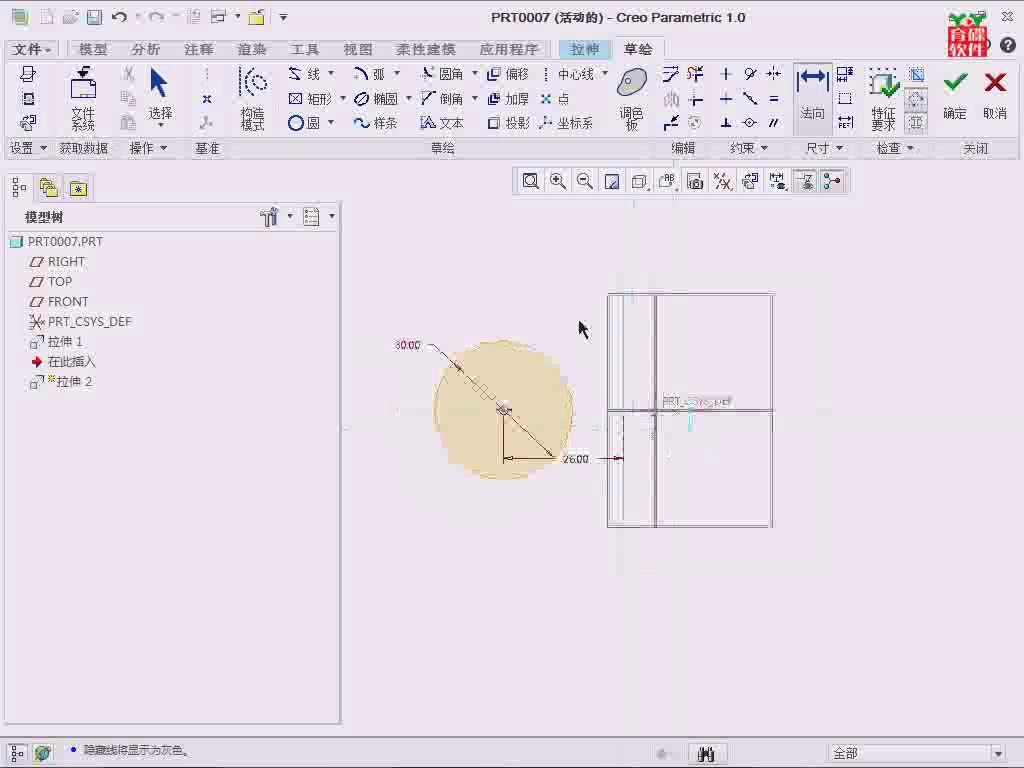Switch to the Analysis (分析) tab
This screenshot has width=1024, height=768.
(x=145, y=49)
